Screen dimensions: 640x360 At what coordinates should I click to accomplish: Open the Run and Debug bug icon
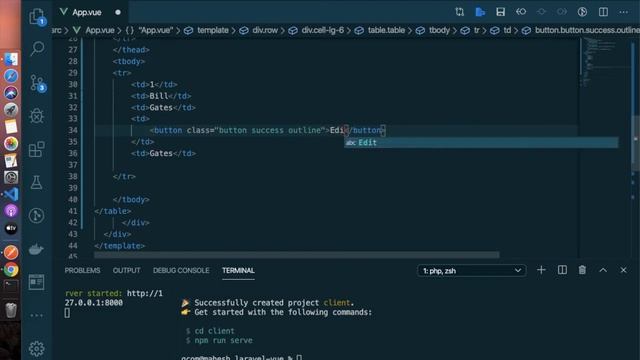[x=37, y=116]
